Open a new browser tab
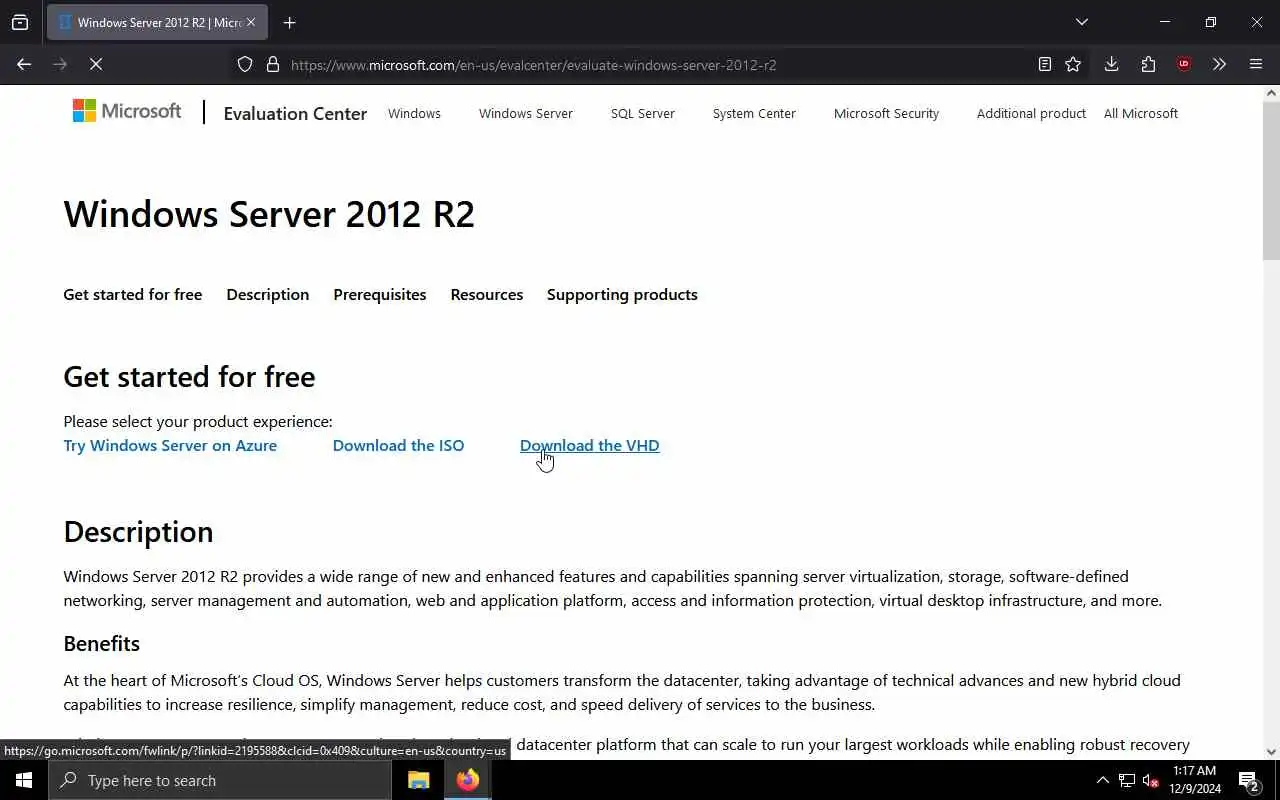Viewport: 1280px width, 800px height. click(289, 22)
